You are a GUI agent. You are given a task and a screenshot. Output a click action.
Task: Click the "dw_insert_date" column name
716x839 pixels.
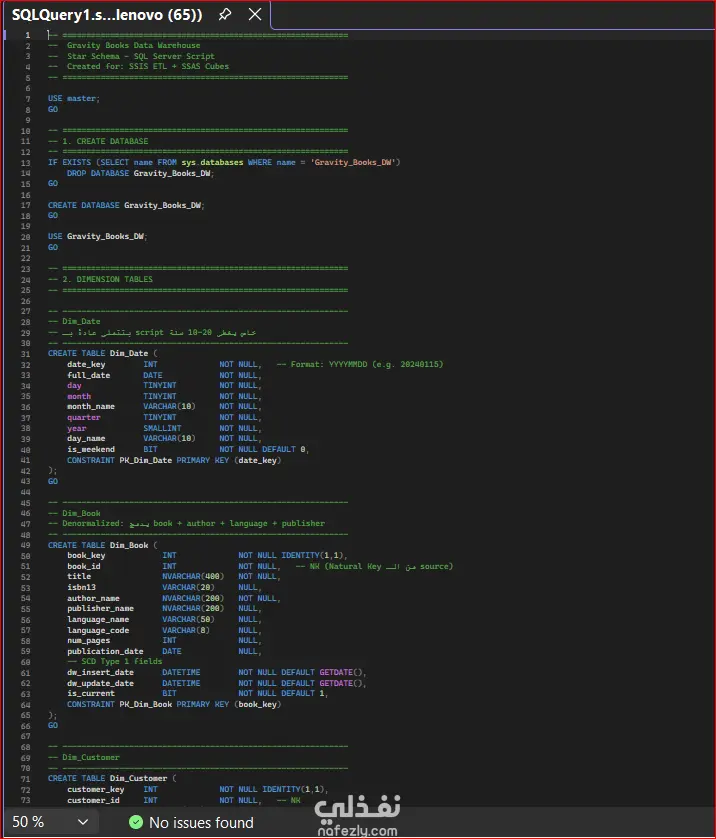point(100,673)
